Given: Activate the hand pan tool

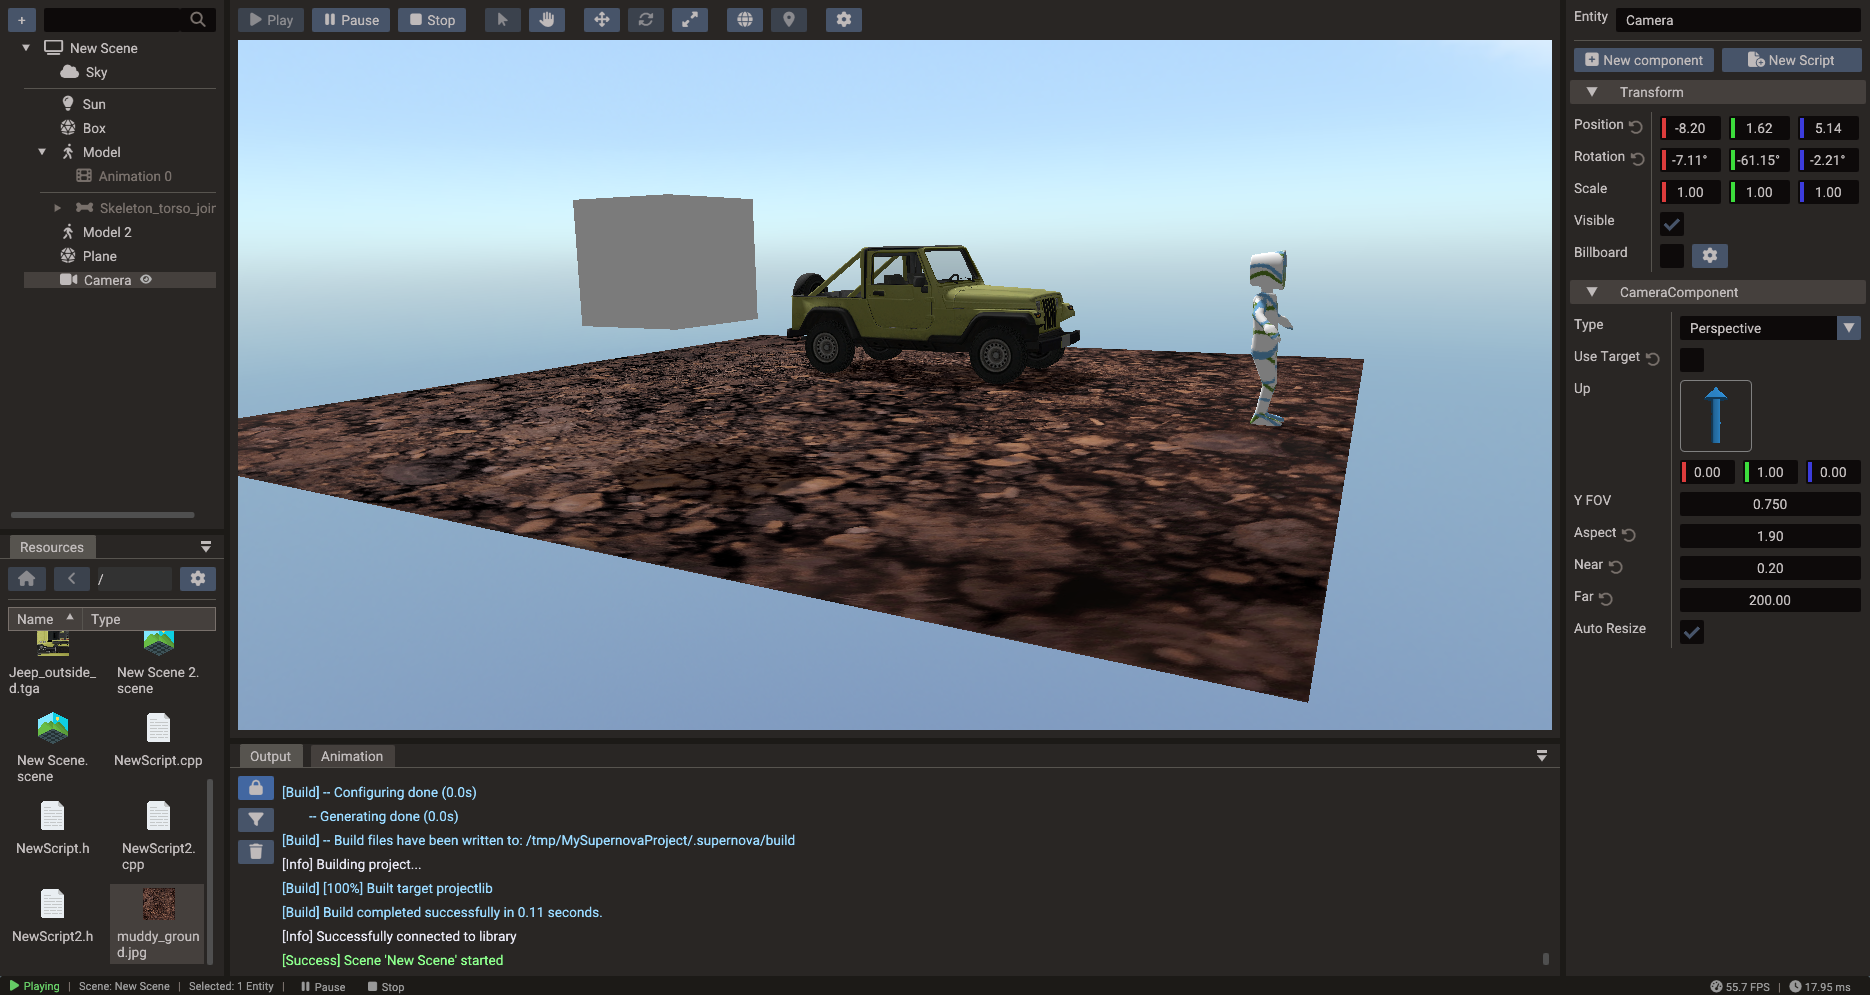Looking at the screenshot, I should (x=546, y=20).
